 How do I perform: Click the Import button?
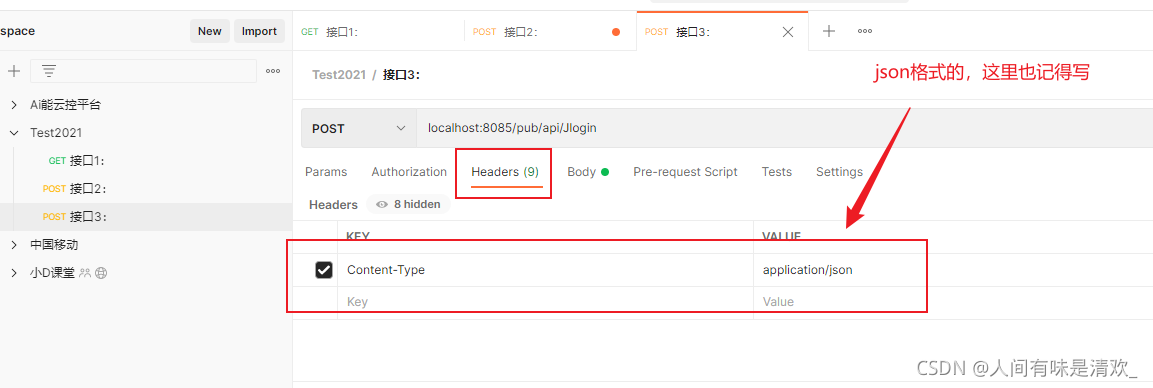point(259,31)
